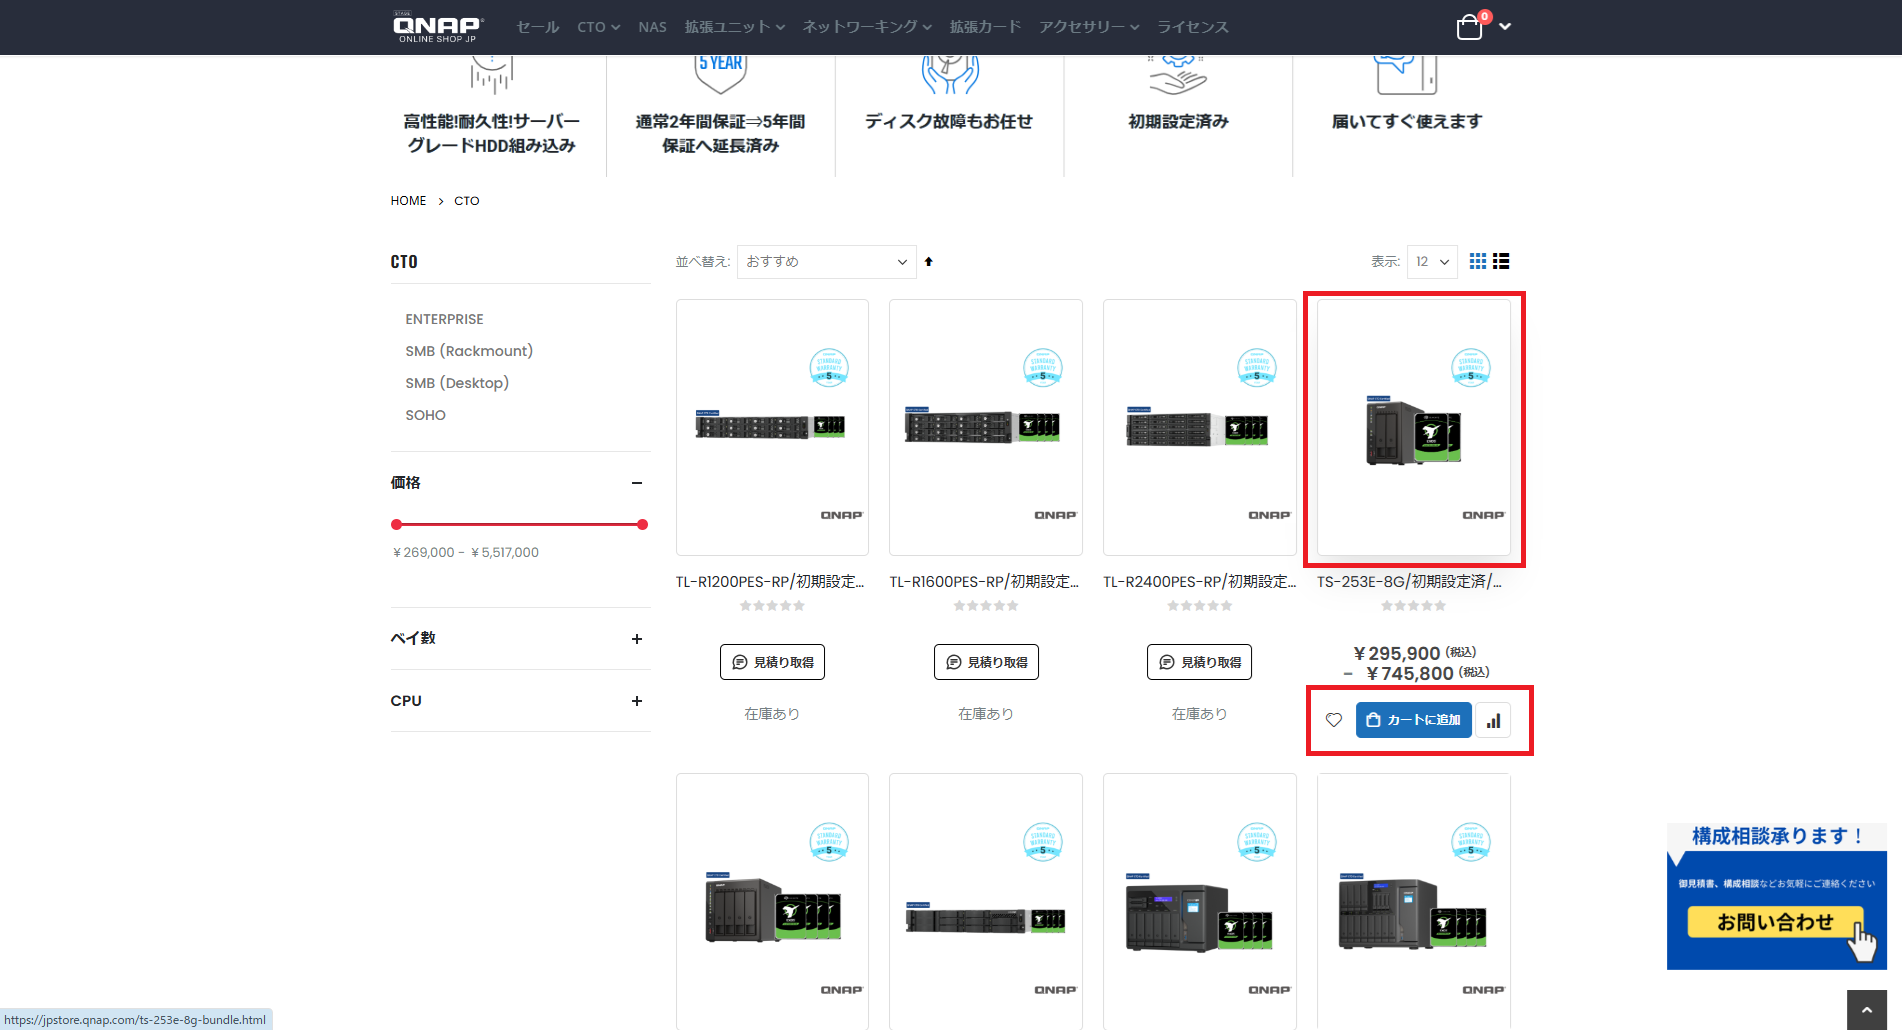Click the お問い合わせ contact button
The height and width of the screenshot is (1030, 1902).
pos(1775,922)
